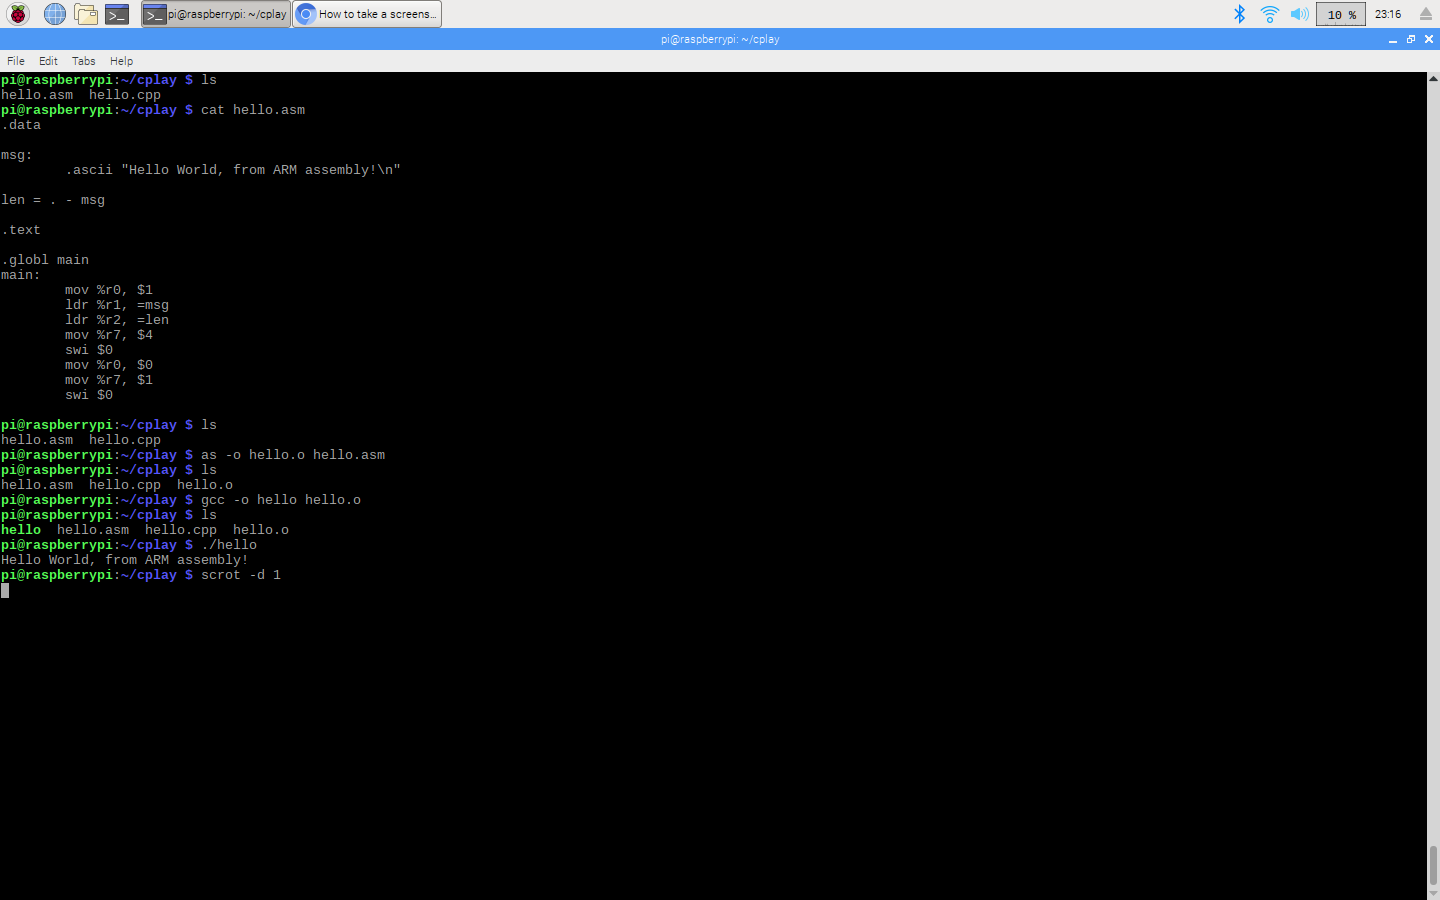Click the terminal cursor block
Screen dimensions: 1440x900
(x=5, y=590)
